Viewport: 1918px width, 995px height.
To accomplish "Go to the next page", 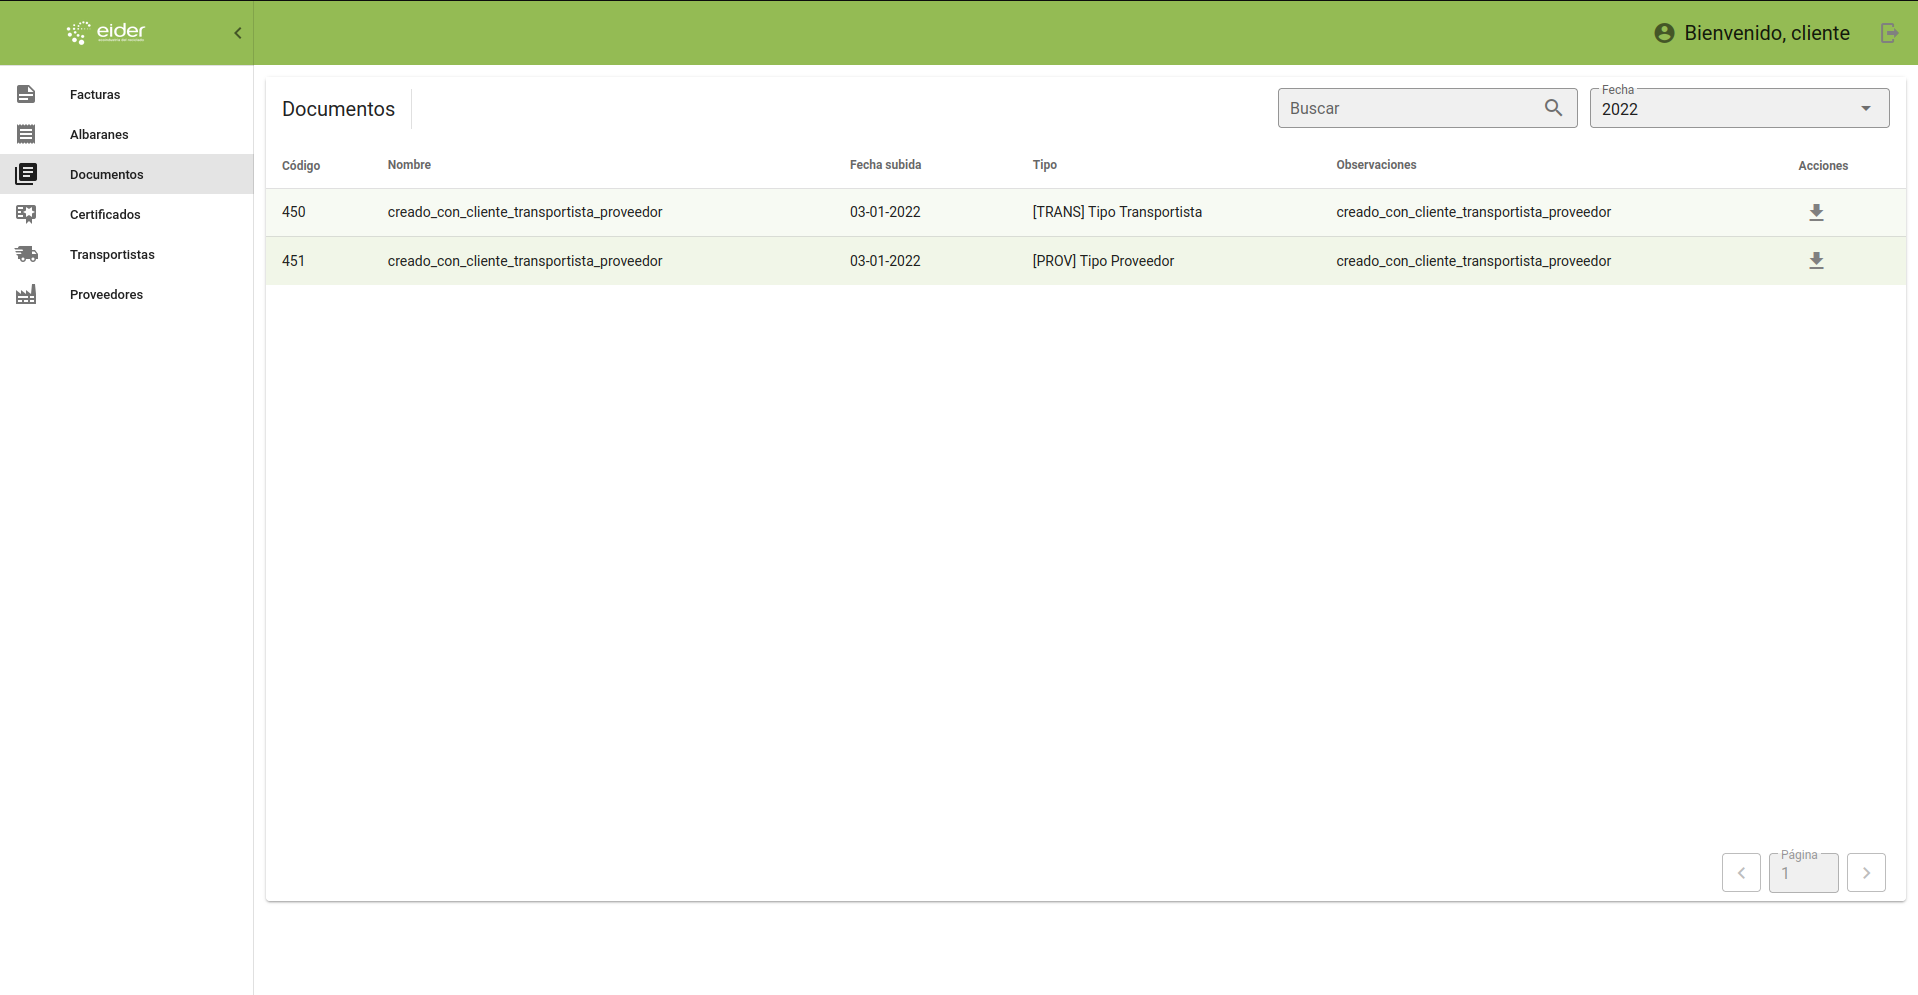I will (x=1866, y=872).
